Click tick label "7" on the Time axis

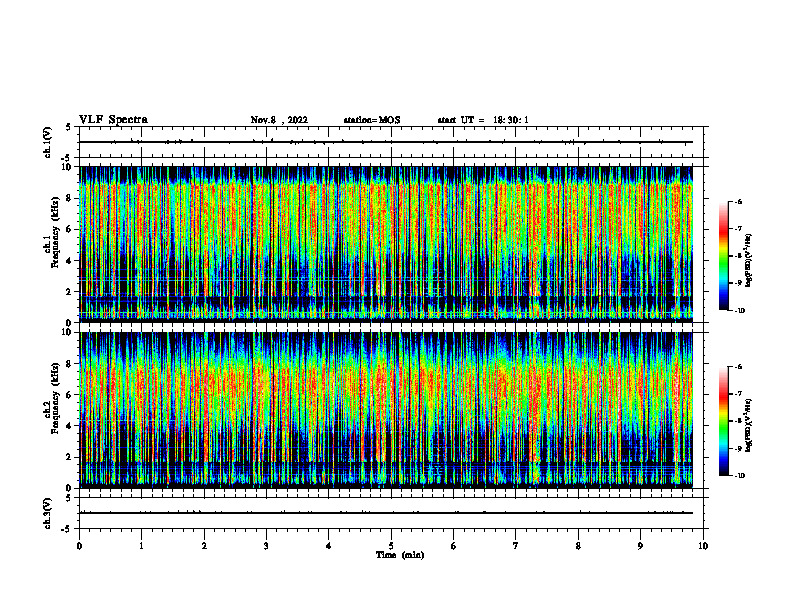516,546
